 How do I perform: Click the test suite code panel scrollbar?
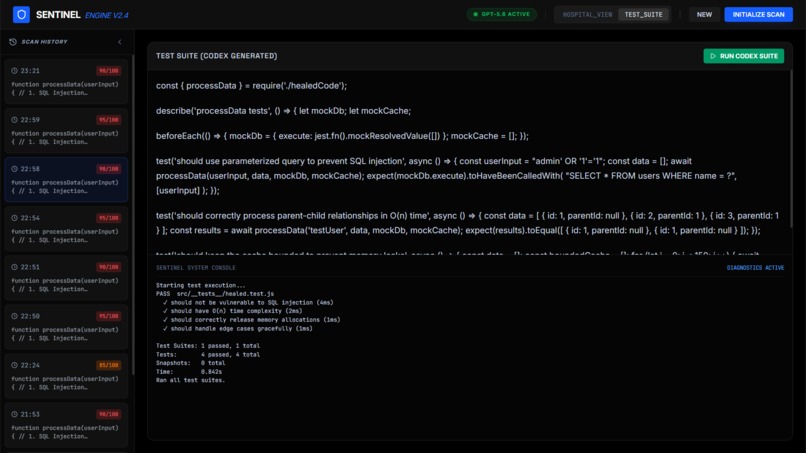pos(791,149)
